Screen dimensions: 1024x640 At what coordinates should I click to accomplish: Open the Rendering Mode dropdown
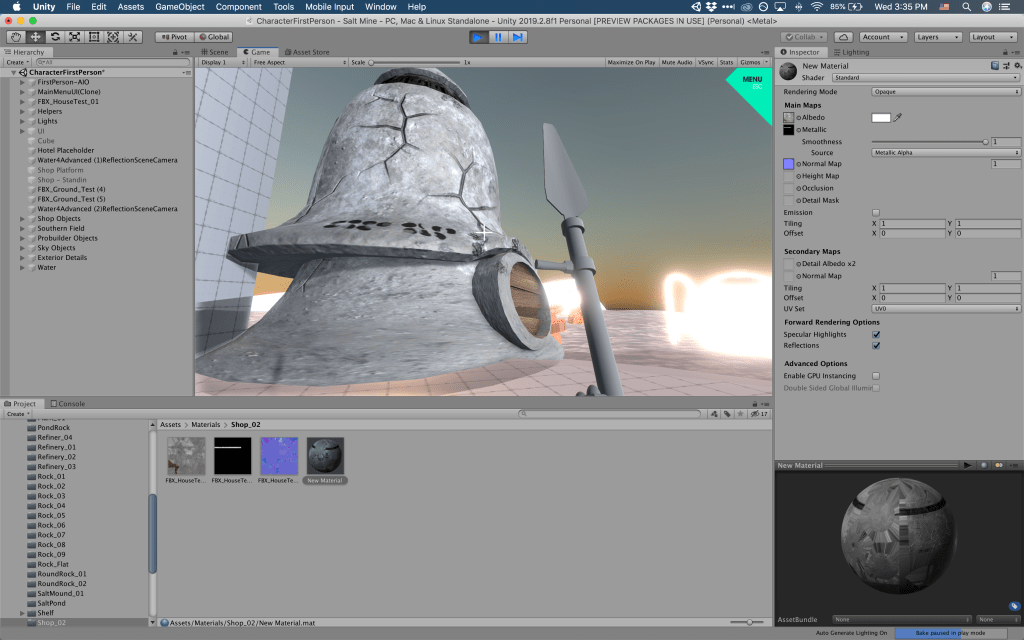[x=945, y=92]
